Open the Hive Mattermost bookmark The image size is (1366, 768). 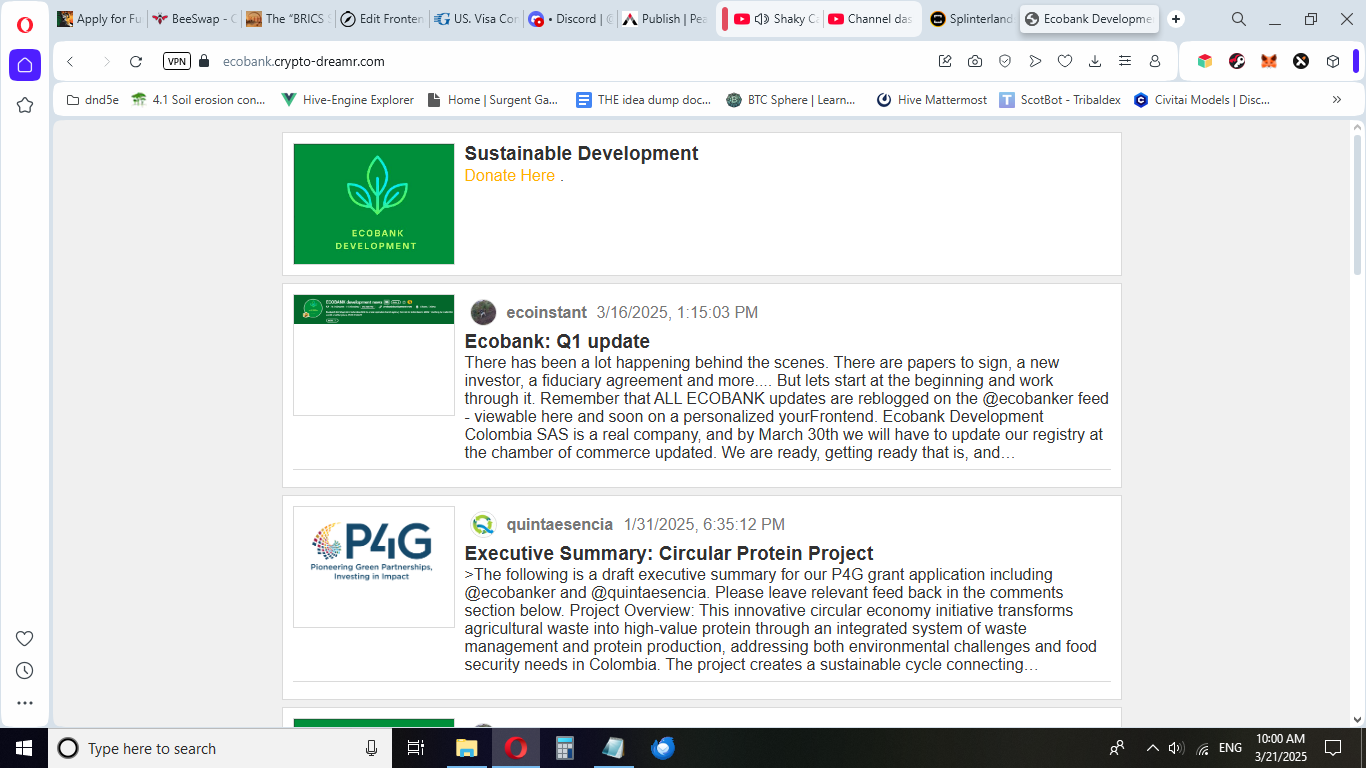(x=931, y=100)
